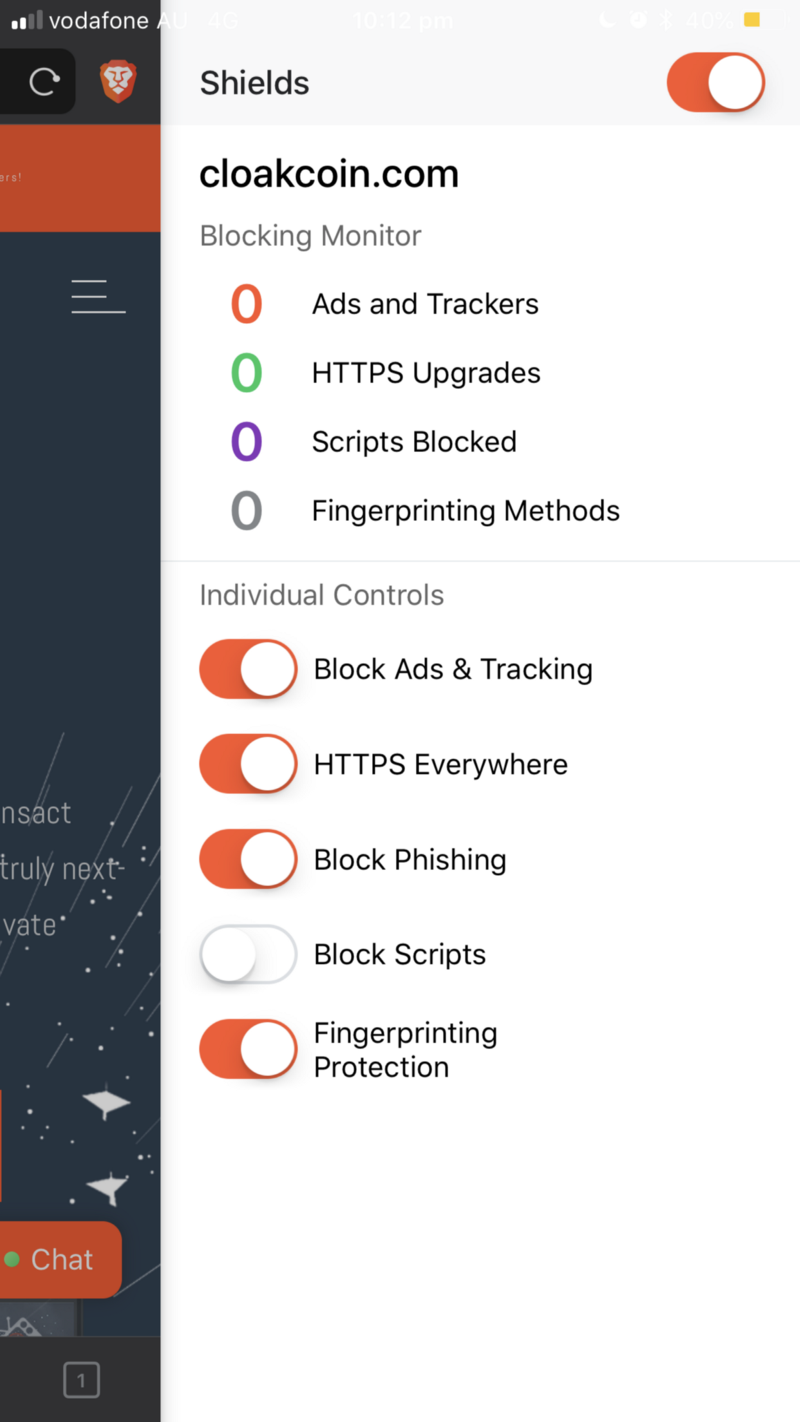
Task: Tap the HTTPS Upgrades green count
Action: (x=246, y=373)
